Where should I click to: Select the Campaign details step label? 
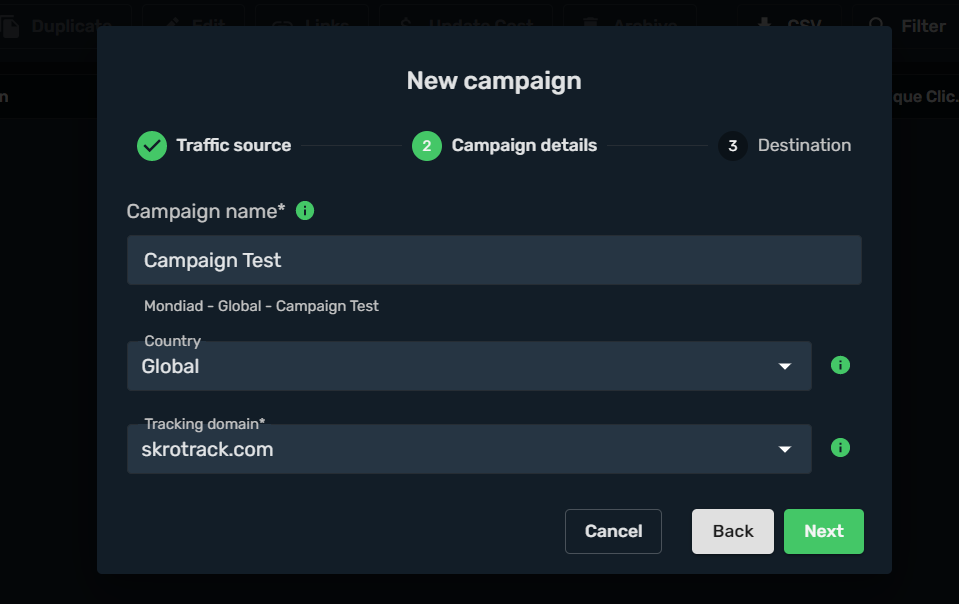(524, 146)
